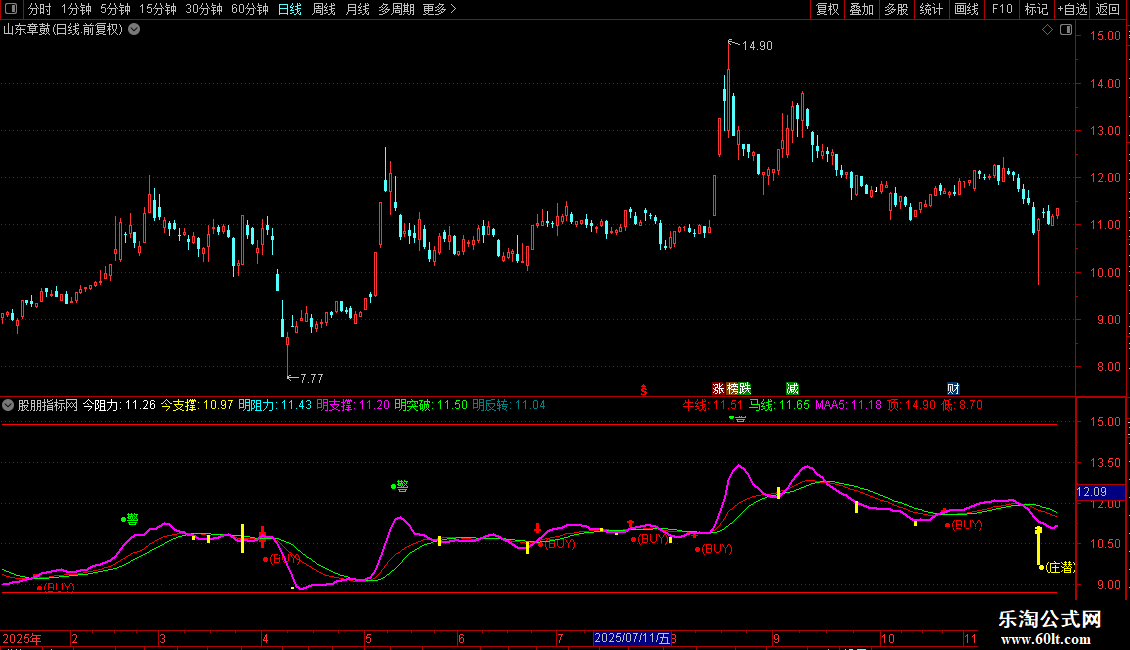Click the orange 榜 event badge

[732, 389]
